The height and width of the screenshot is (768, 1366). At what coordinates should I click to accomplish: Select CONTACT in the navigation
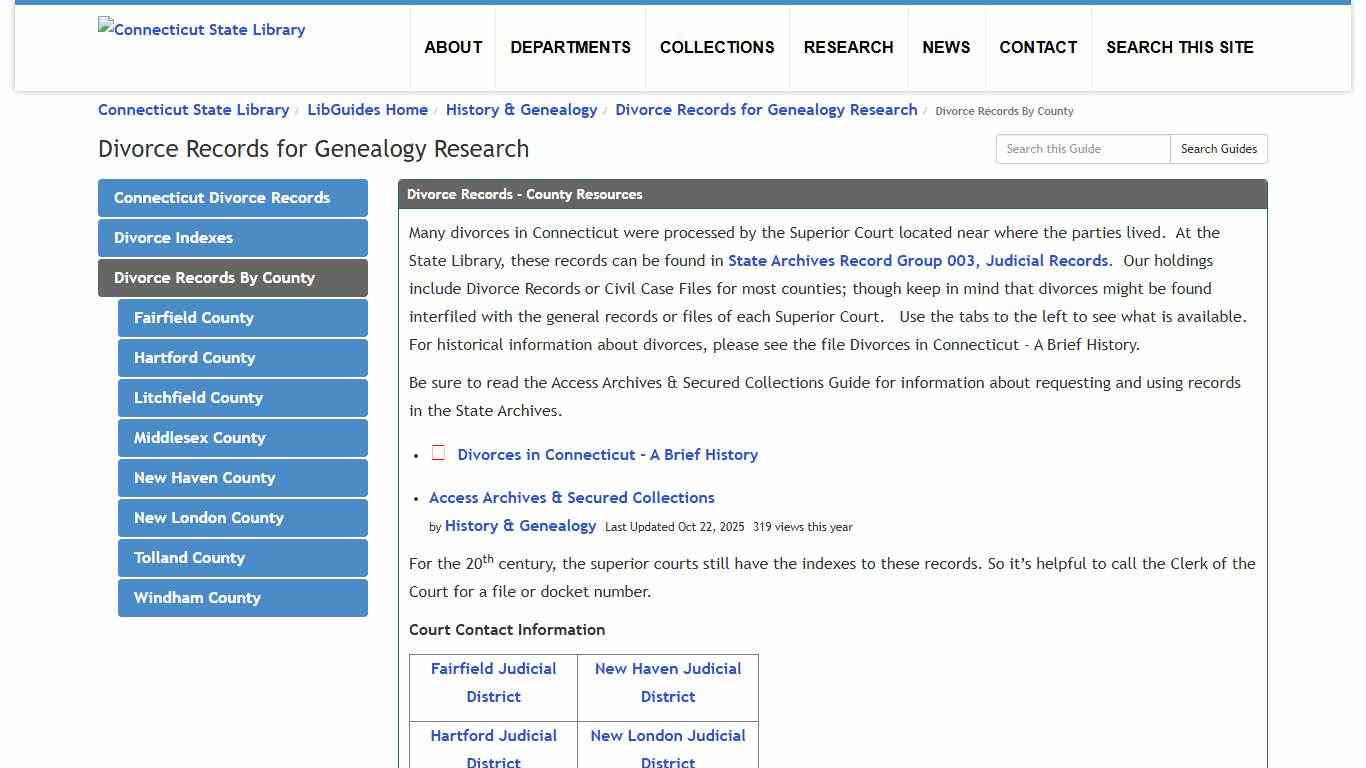coord(1038,47)
